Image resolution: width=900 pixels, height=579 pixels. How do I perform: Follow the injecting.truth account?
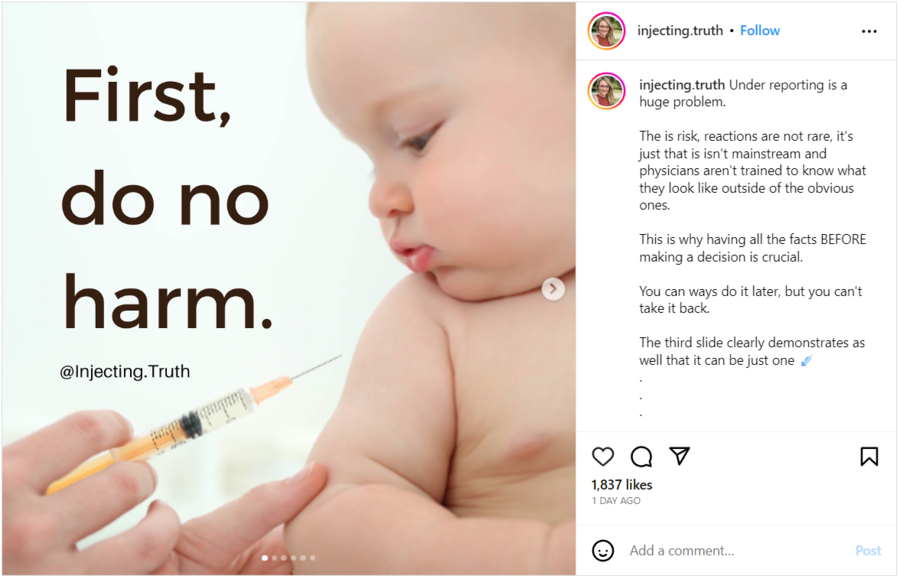click(x=759, y=30)
